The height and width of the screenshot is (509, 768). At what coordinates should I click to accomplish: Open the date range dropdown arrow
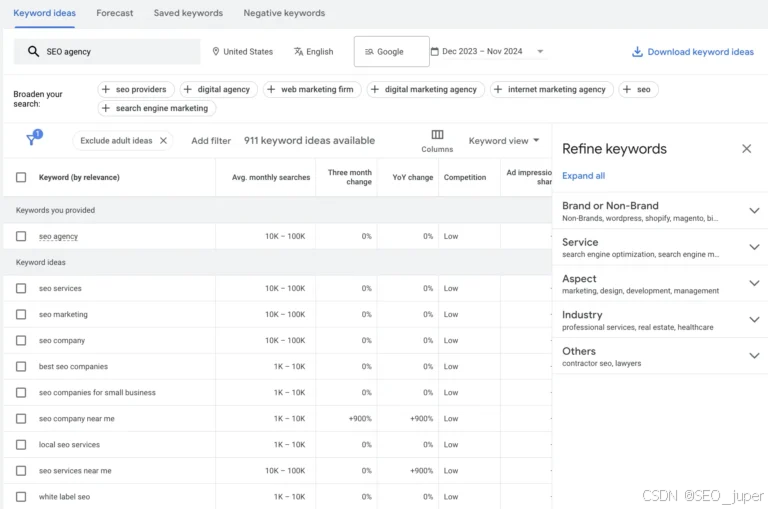540,51
